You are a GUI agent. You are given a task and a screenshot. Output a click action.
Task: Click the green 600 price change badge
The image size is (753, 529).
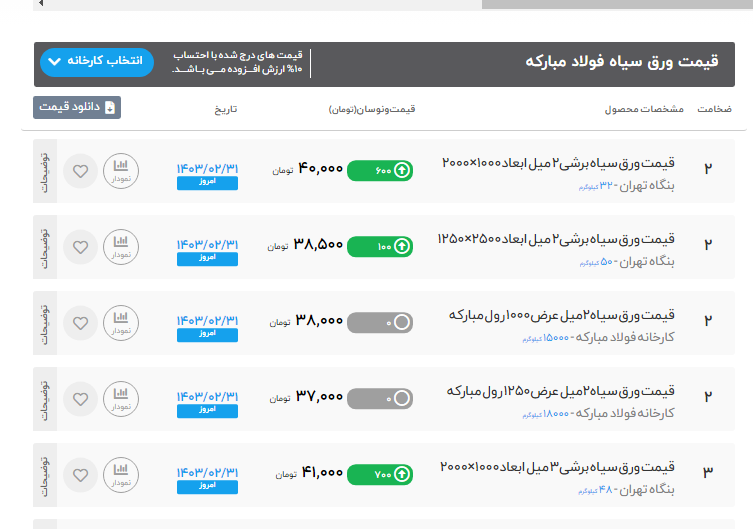pos(380,171)
